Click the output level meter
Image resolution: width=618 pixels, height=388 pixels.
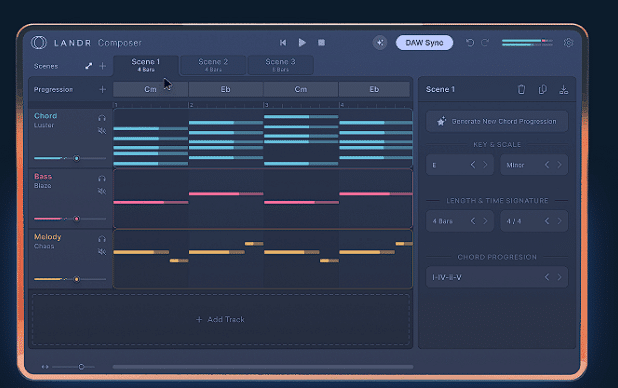click(x=527, y=43)
